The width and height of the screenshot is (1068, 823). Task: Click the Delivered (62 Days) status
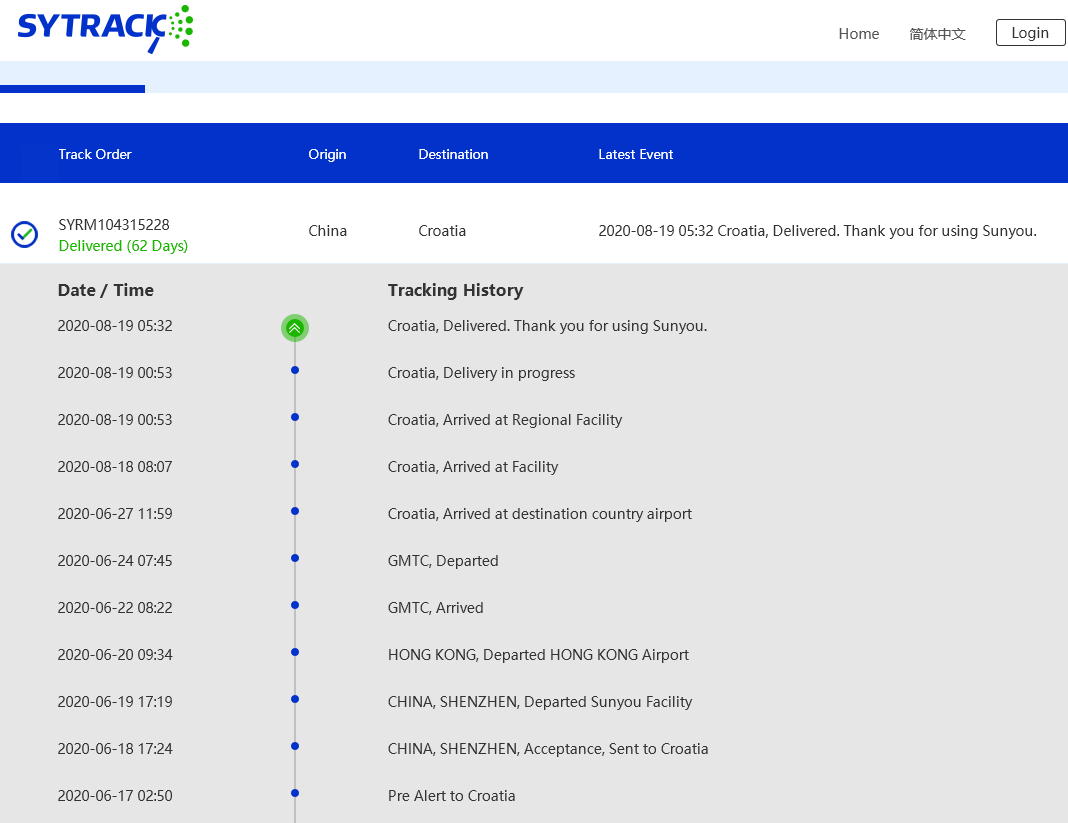123,246
